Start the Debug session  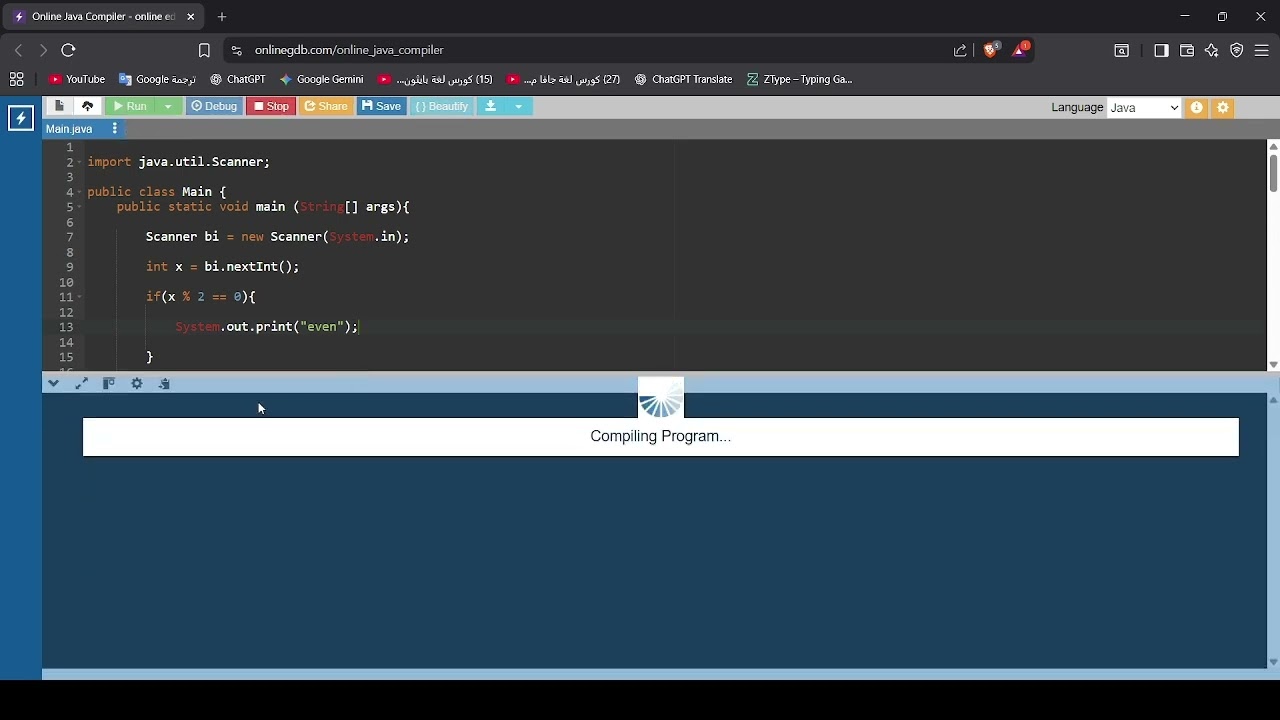[x=214, y=106]
